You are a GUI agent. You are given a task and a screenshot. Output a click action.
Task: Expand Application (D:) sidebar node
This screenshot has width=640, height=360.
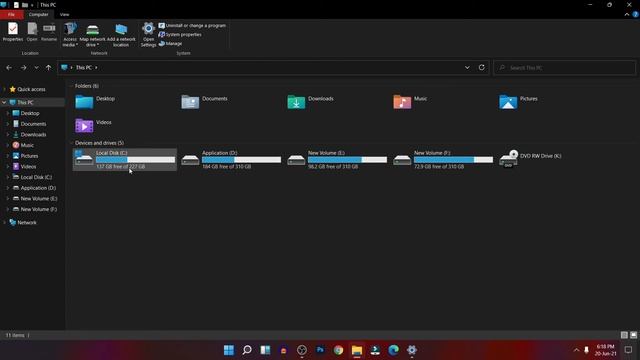(8, 188)
